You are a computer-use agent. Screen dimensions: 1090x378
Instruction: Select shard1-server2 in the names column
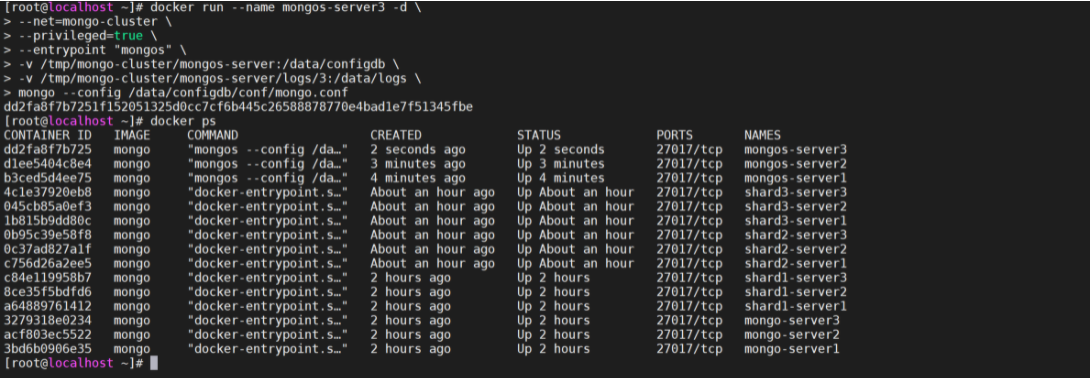coord(795,292)
